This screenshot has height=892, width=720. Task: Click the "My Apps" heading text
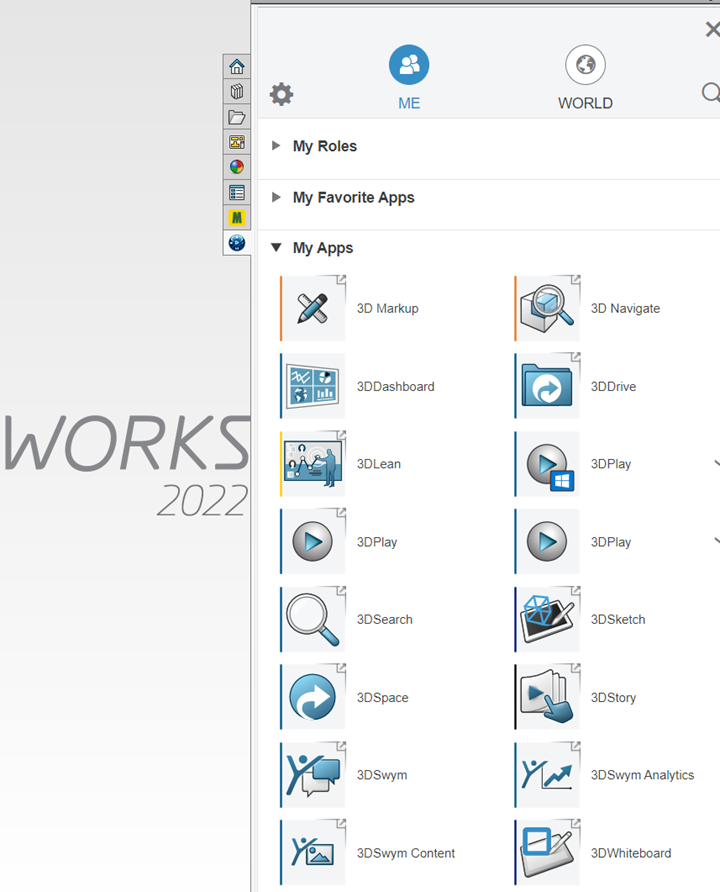click(323, 248)
